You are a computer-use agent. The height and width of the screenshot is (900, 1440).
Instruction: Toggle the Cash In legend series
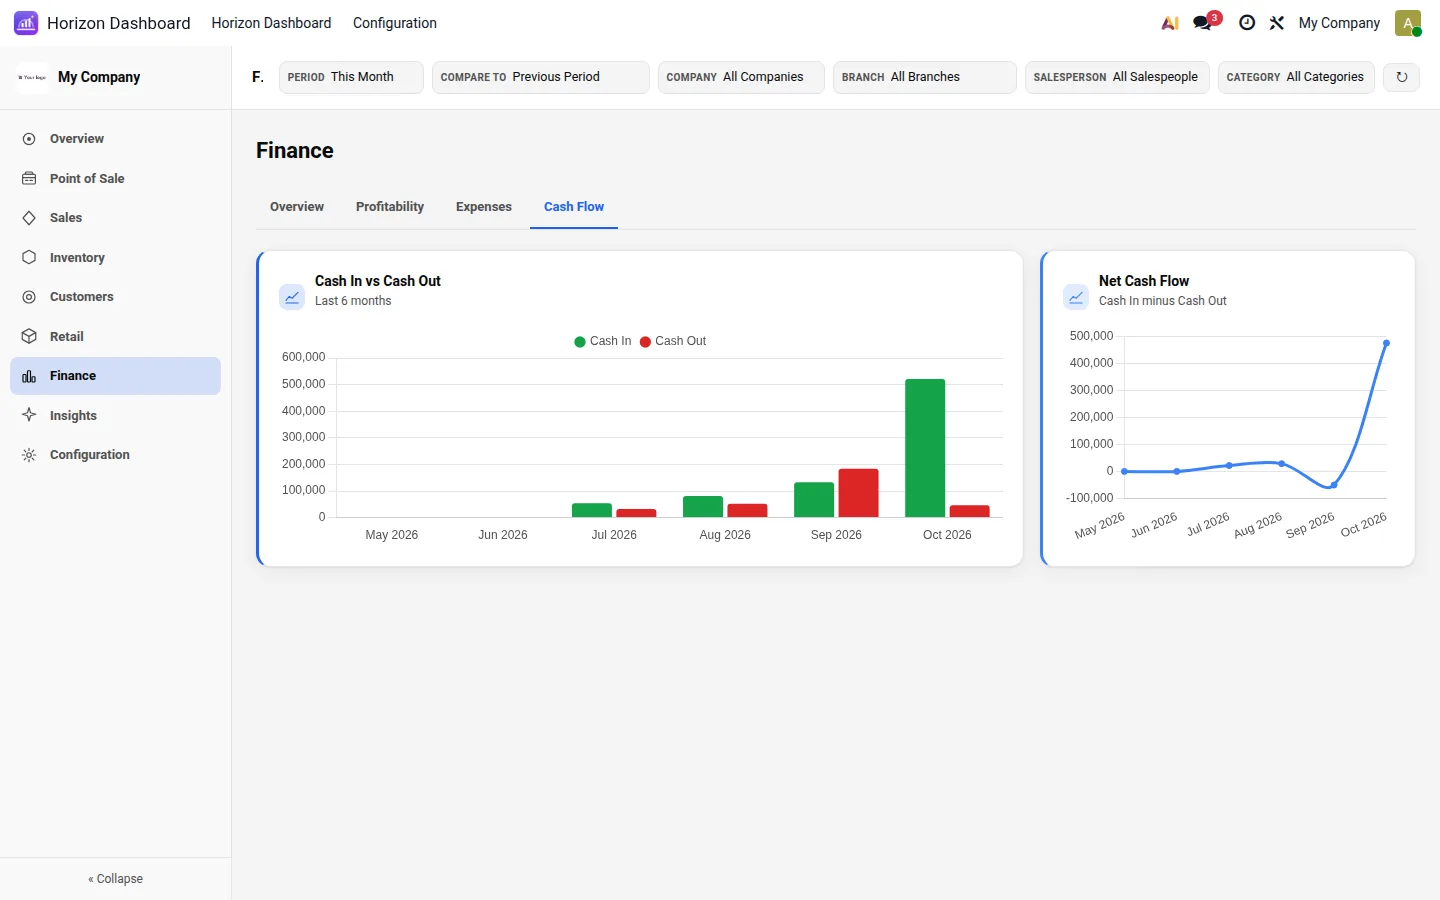[603, 341]
